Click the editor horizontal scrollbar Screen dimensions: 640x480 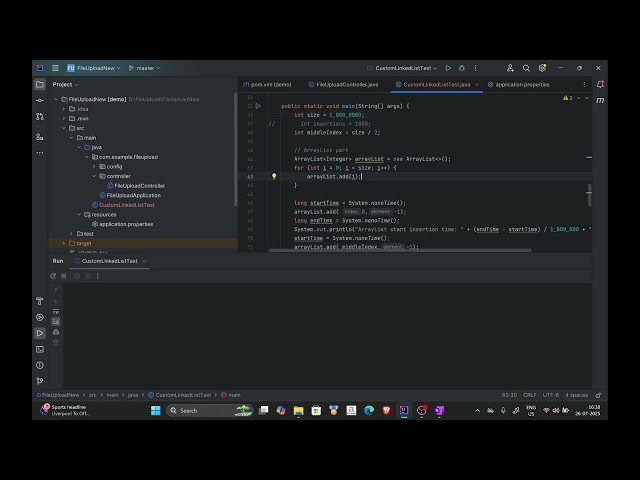(400, 250)
